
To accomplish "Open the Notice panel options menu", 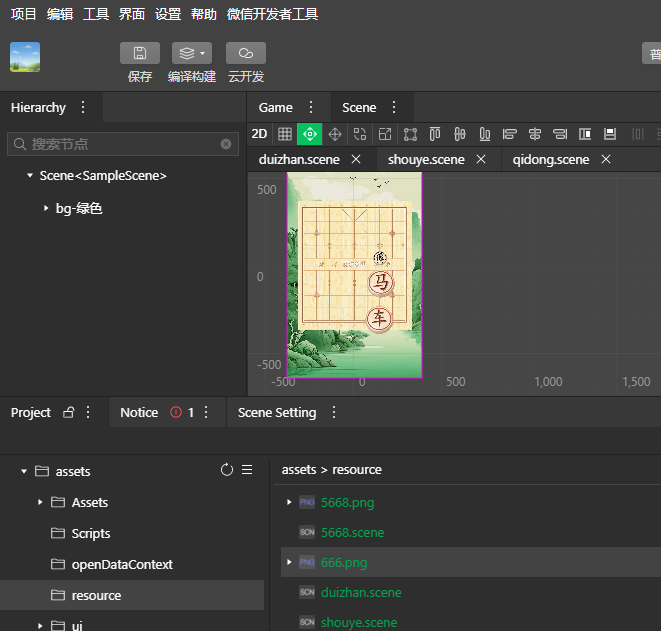I will click(206, 412).
